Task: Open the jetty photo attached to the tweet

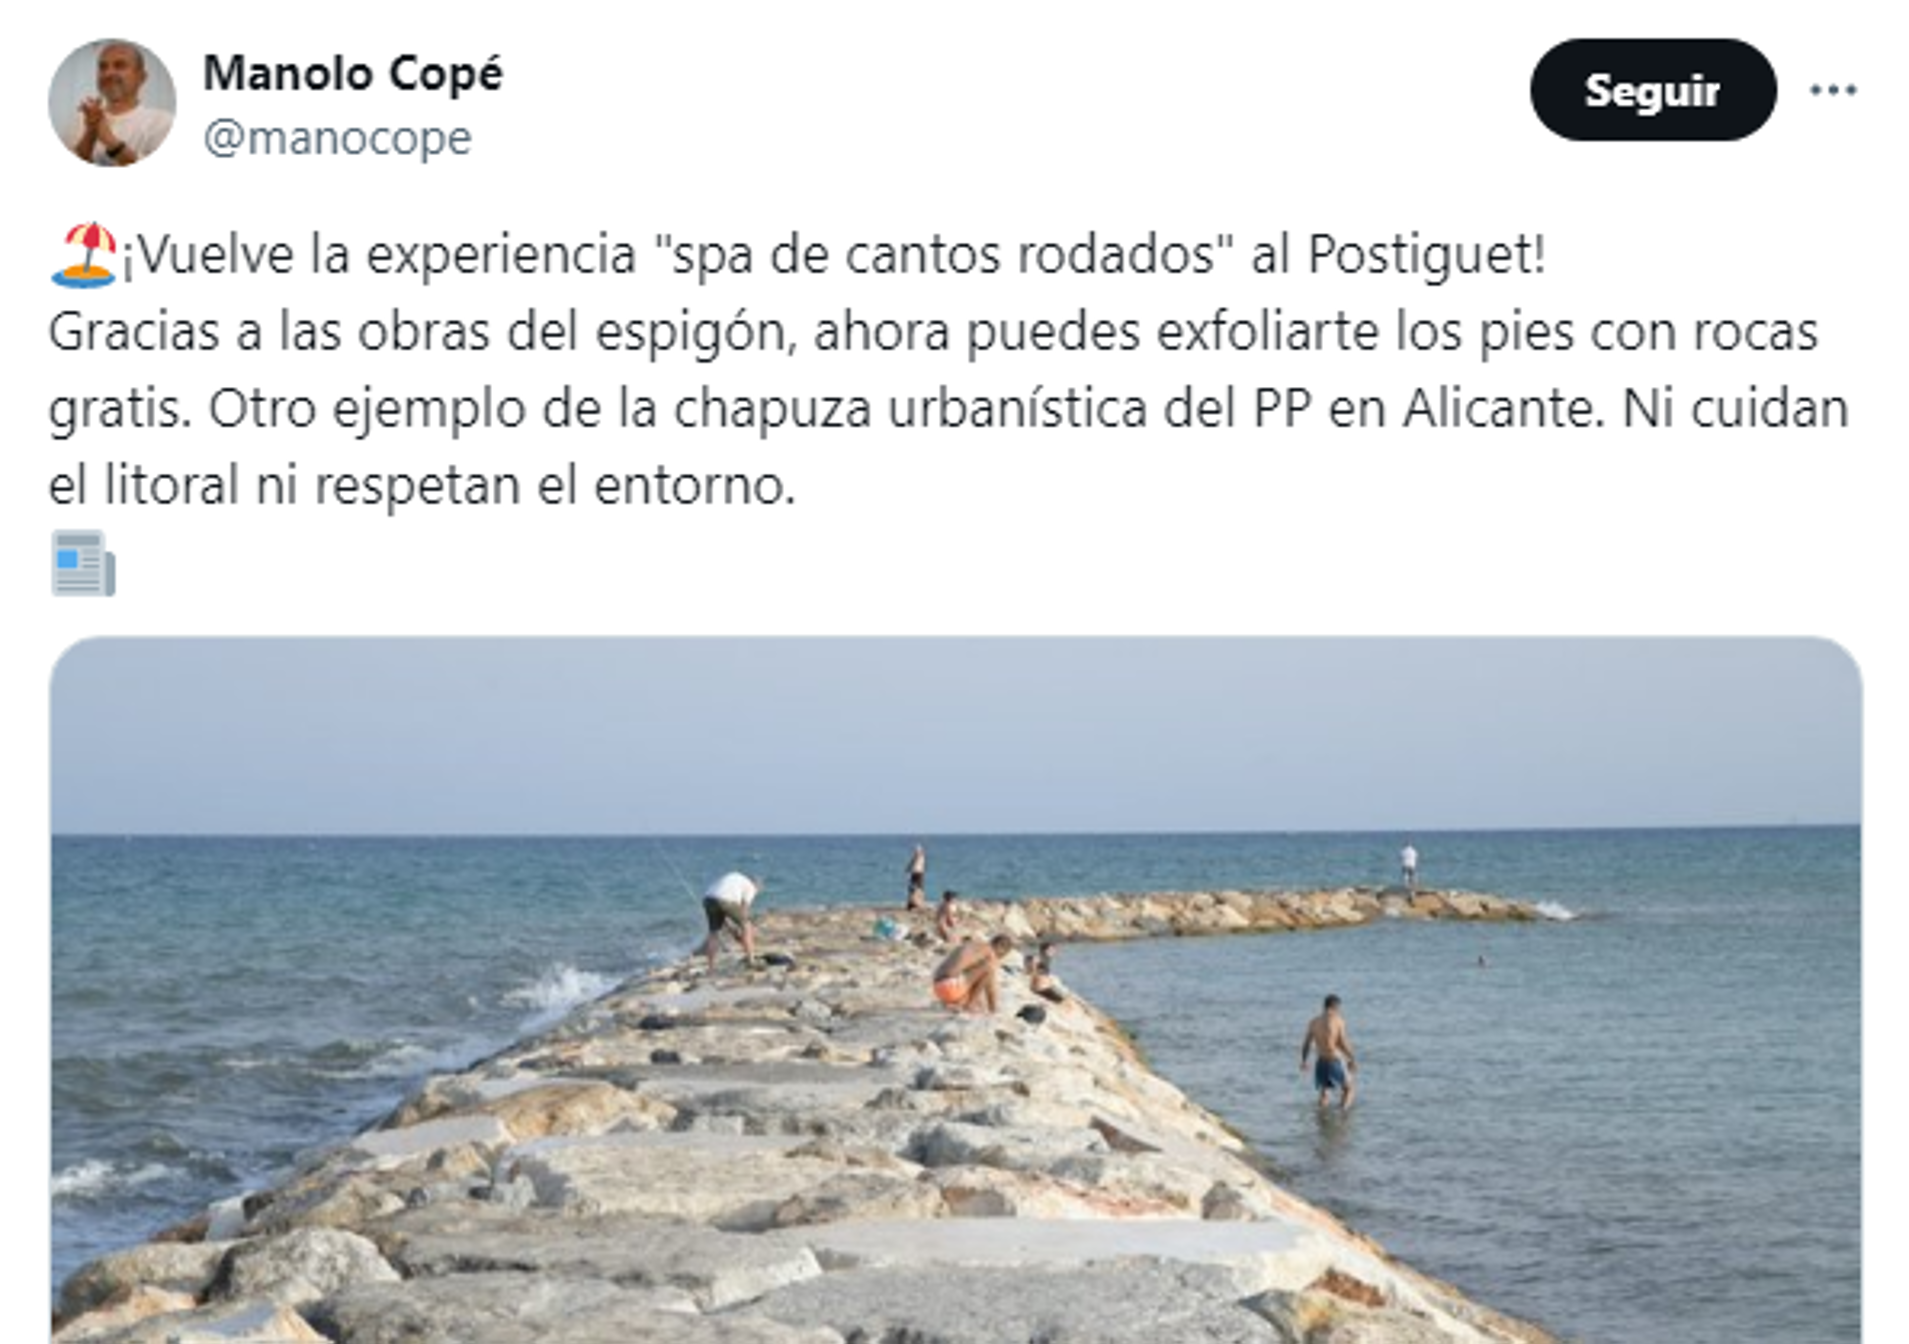Action: click(956, 990)
